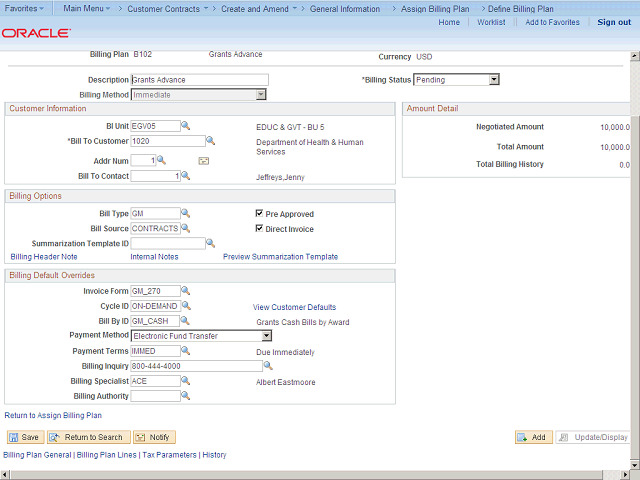Click the BI Unit lookup magnifier icon
Viewport: 640px width, 480px height.
[x=185, y=126]
